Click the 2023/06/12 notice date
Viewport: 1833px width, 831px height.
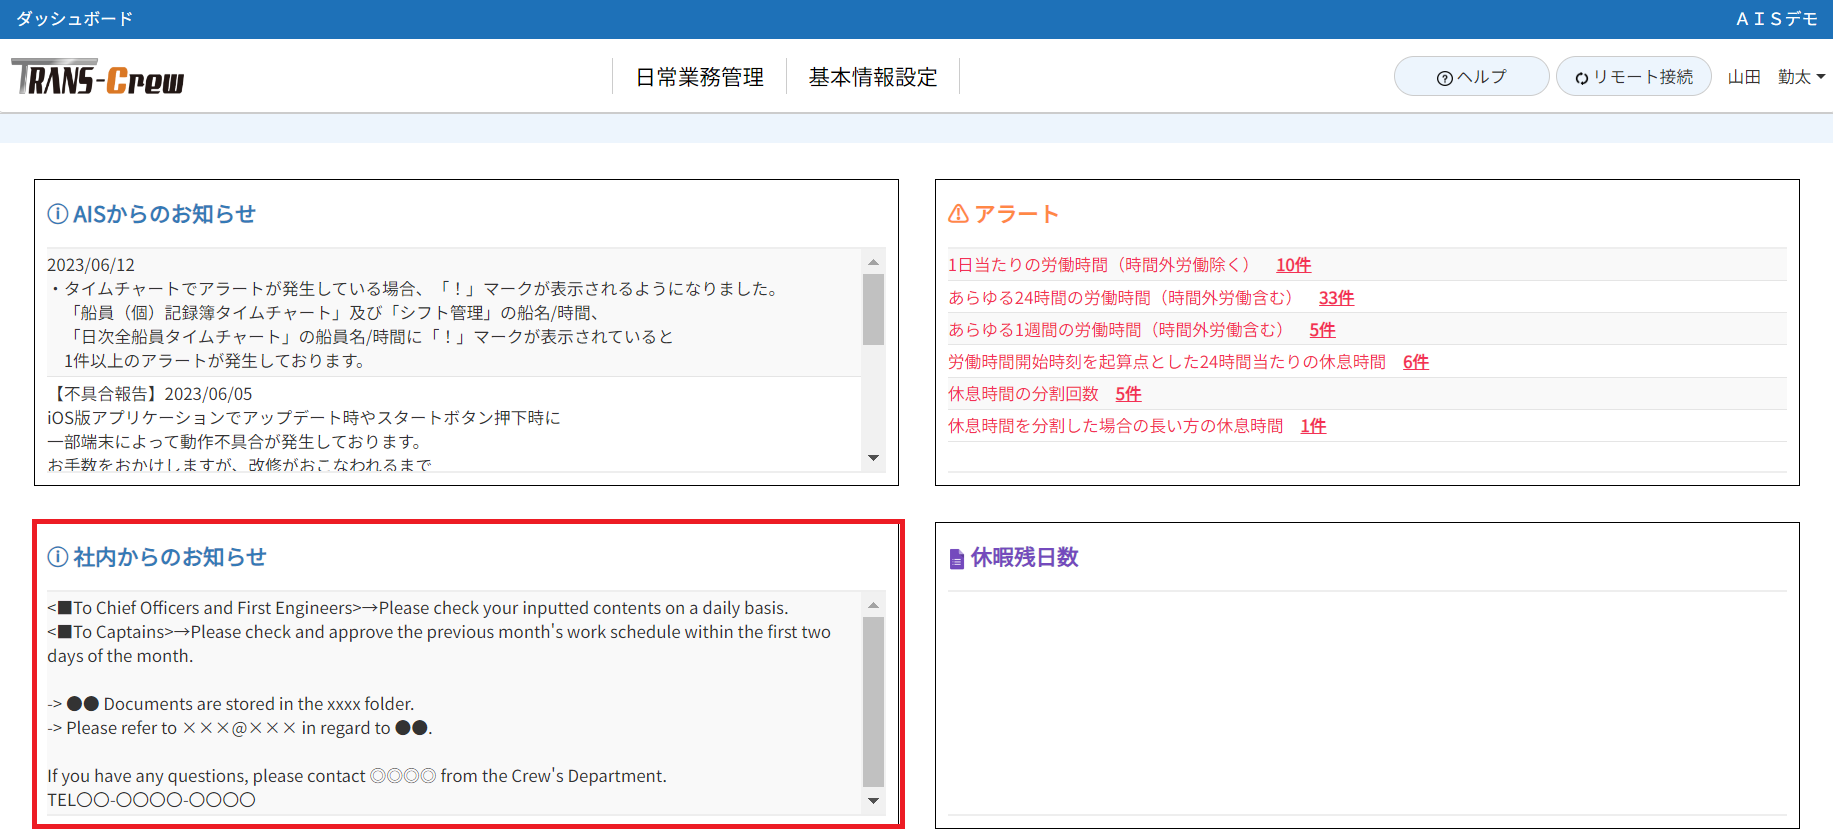pyautogui.click(x=91, y=265)
